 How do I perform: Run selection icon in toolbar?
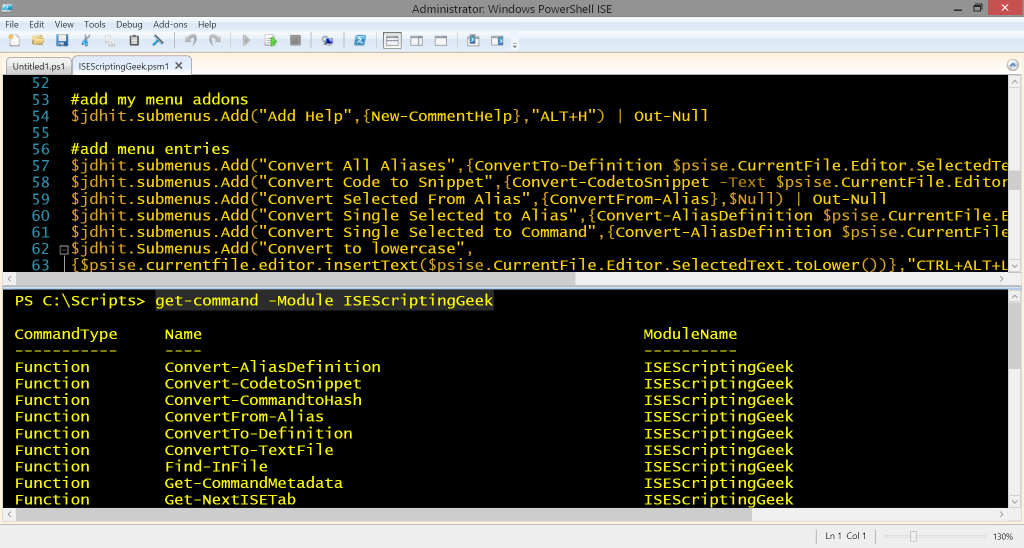pyautogui.click(x=270, y=40)
